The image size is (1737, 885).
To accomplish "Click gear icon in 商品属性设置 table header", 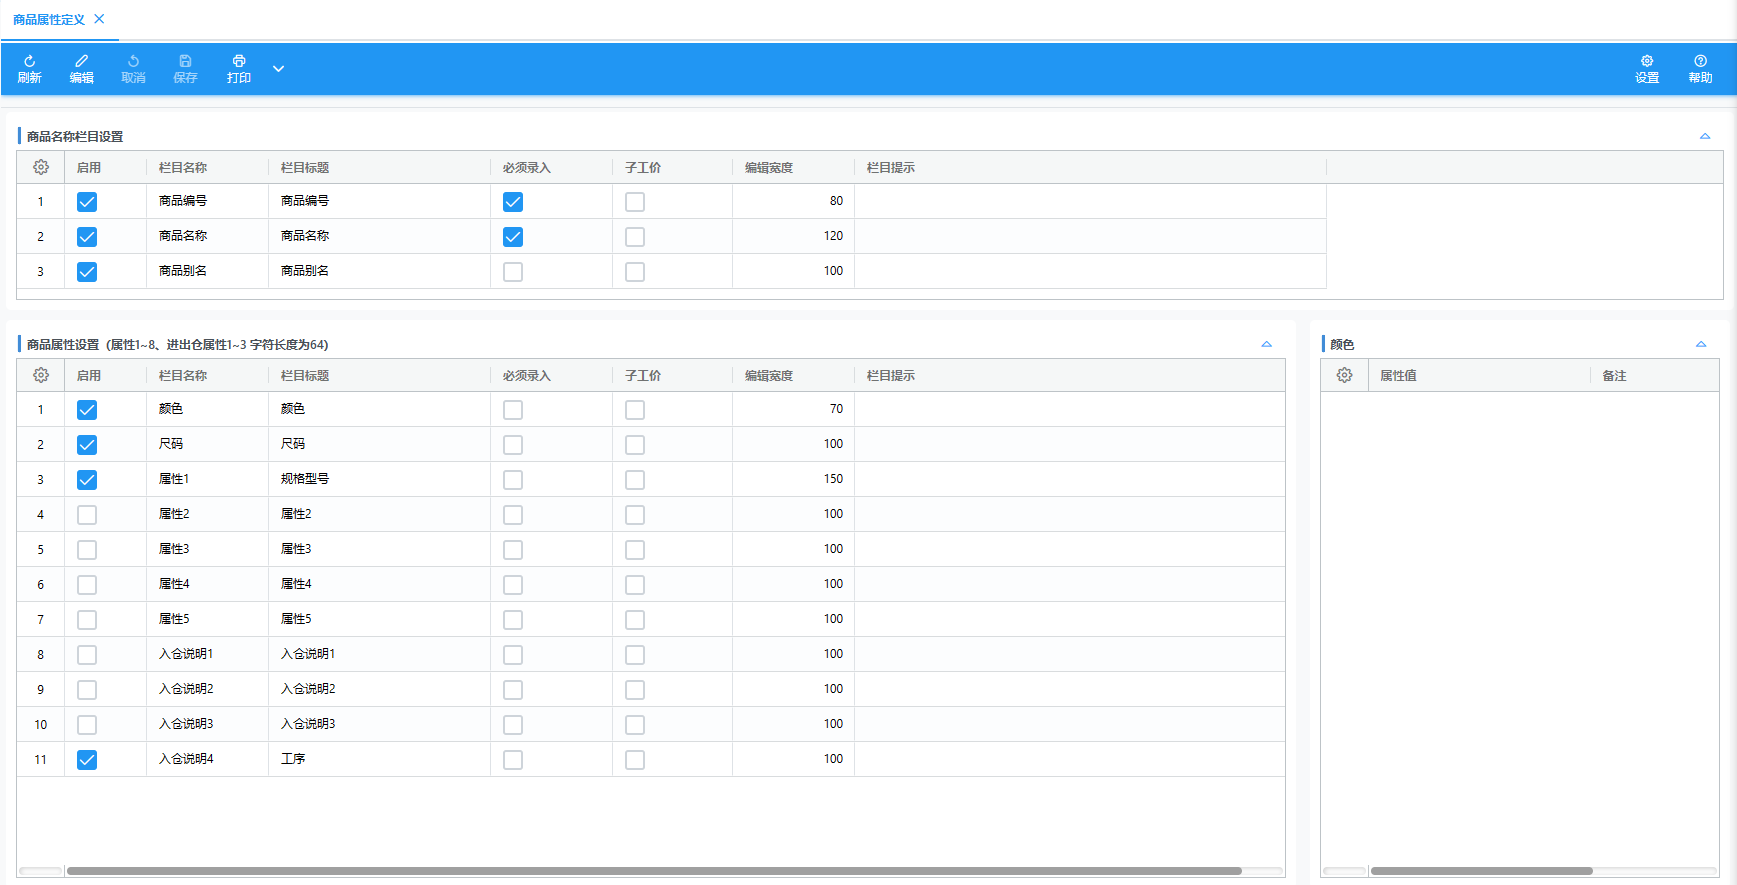I will 41,375.
